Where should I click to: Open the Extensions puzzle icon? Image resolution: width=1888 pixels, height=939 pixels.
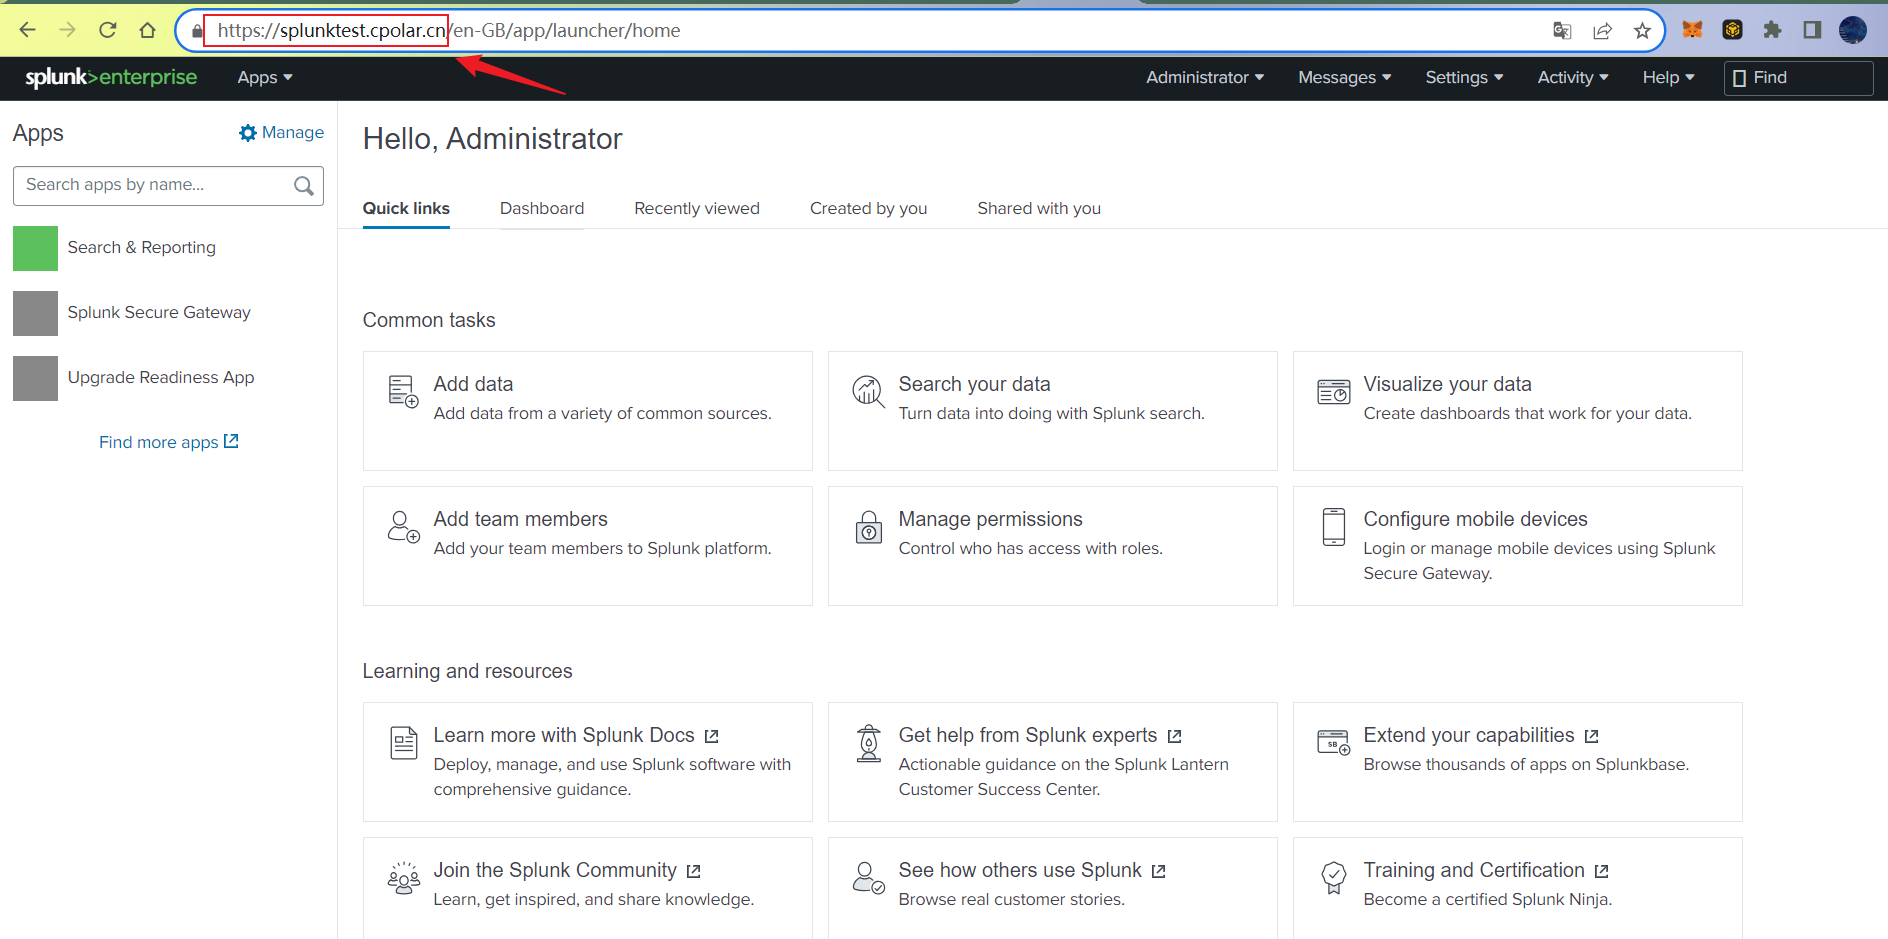(1772, 30)
